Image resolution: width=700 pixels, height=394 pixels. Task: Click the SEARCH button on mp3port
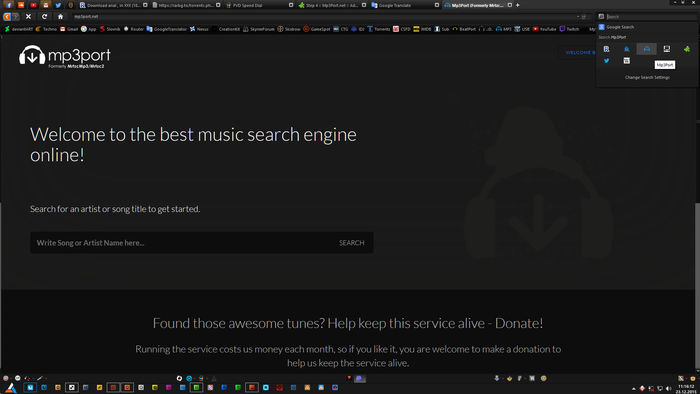click(351, 243)
